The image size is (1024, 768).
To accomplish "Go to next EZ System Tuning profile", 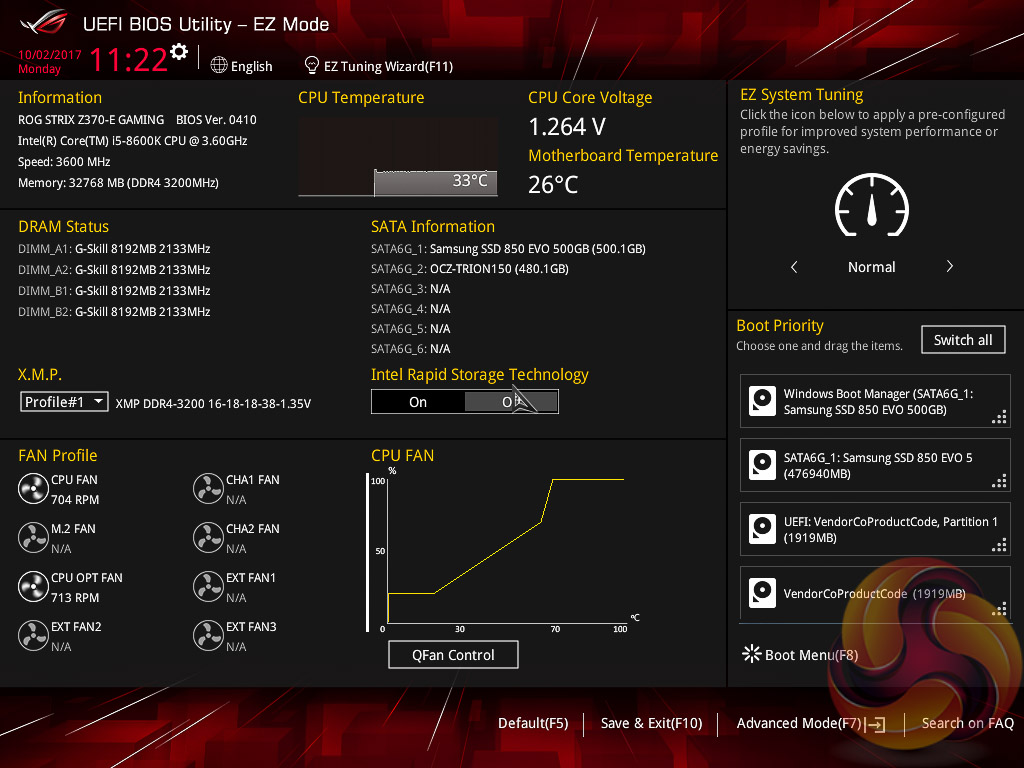I will (x=950, y=266).
